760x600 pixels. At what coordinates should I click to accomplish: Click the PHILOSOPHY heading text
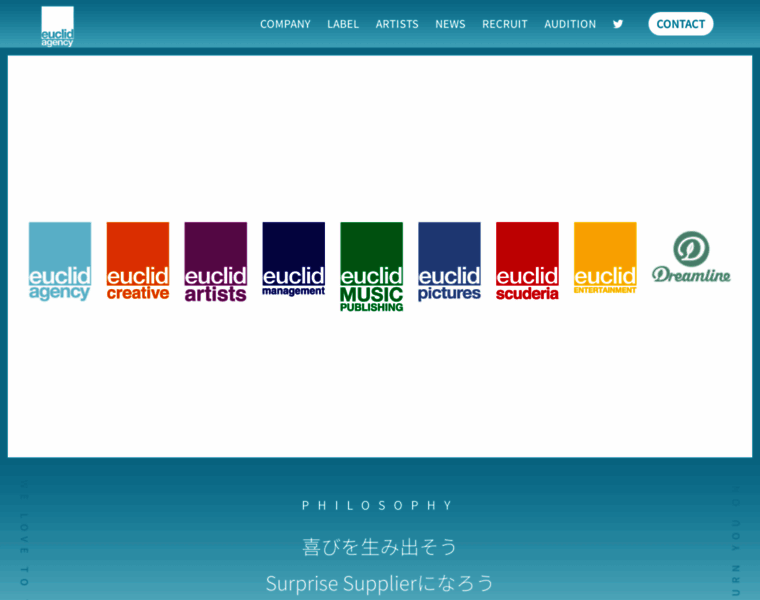[378, 505]
